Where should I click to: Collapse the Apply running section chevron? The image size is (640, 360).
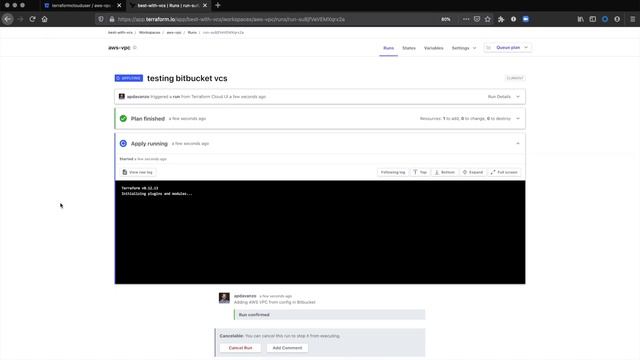518,143
